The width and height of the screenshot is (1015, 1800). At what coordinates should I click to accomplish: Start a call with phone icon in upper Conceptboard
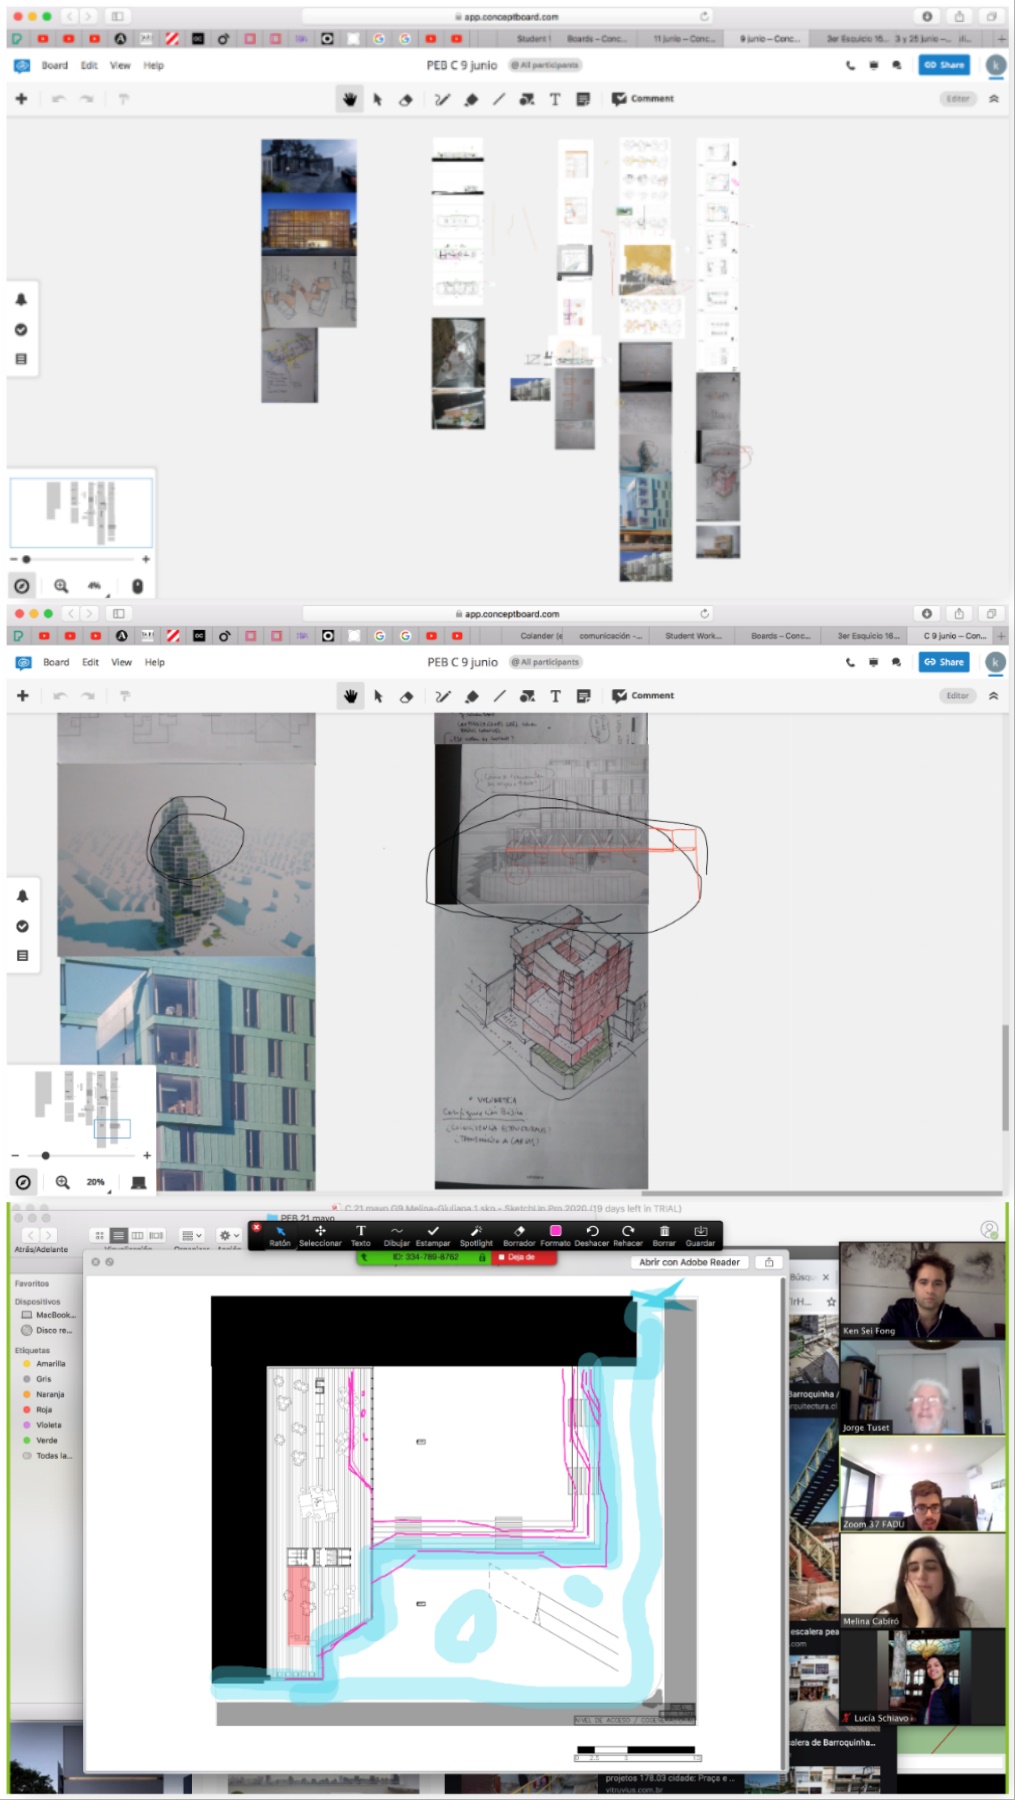point(851,65)
